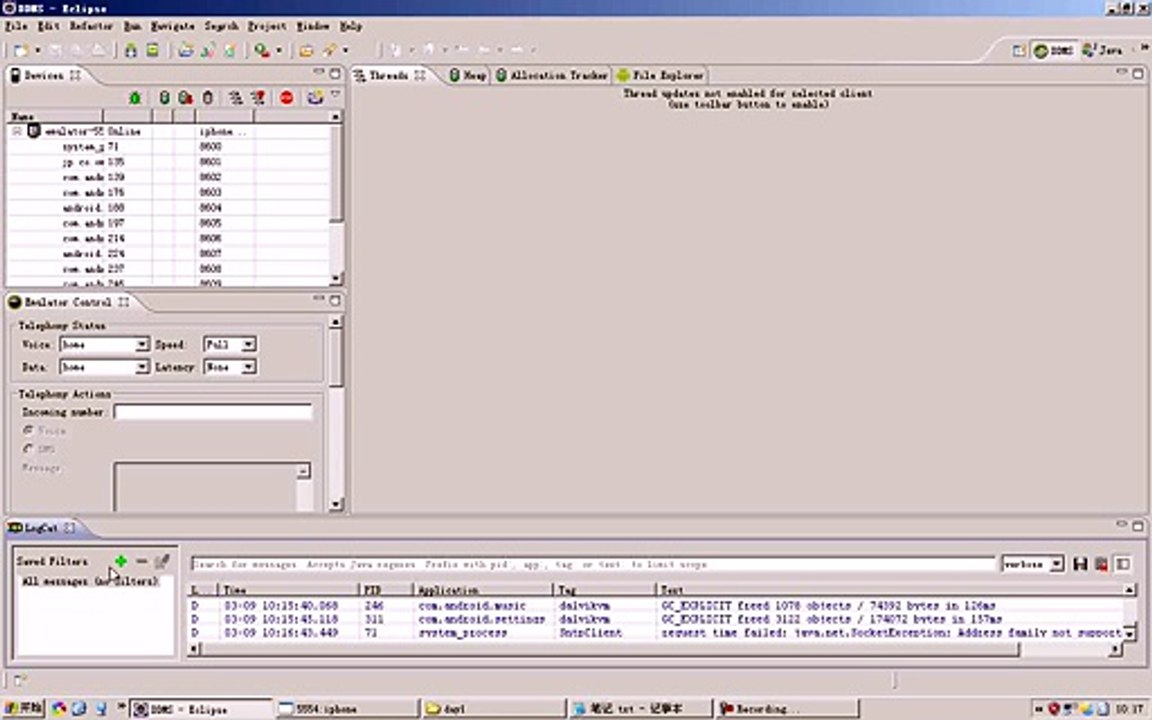Collapse the emulator device tree node
Viewport: 1152px width, 720px height.
tap(17, 131)
